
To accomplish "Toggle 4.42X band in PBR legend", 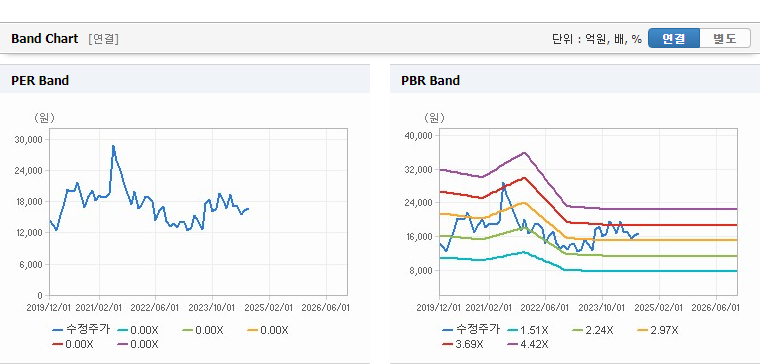I will [x=528, y=344].
